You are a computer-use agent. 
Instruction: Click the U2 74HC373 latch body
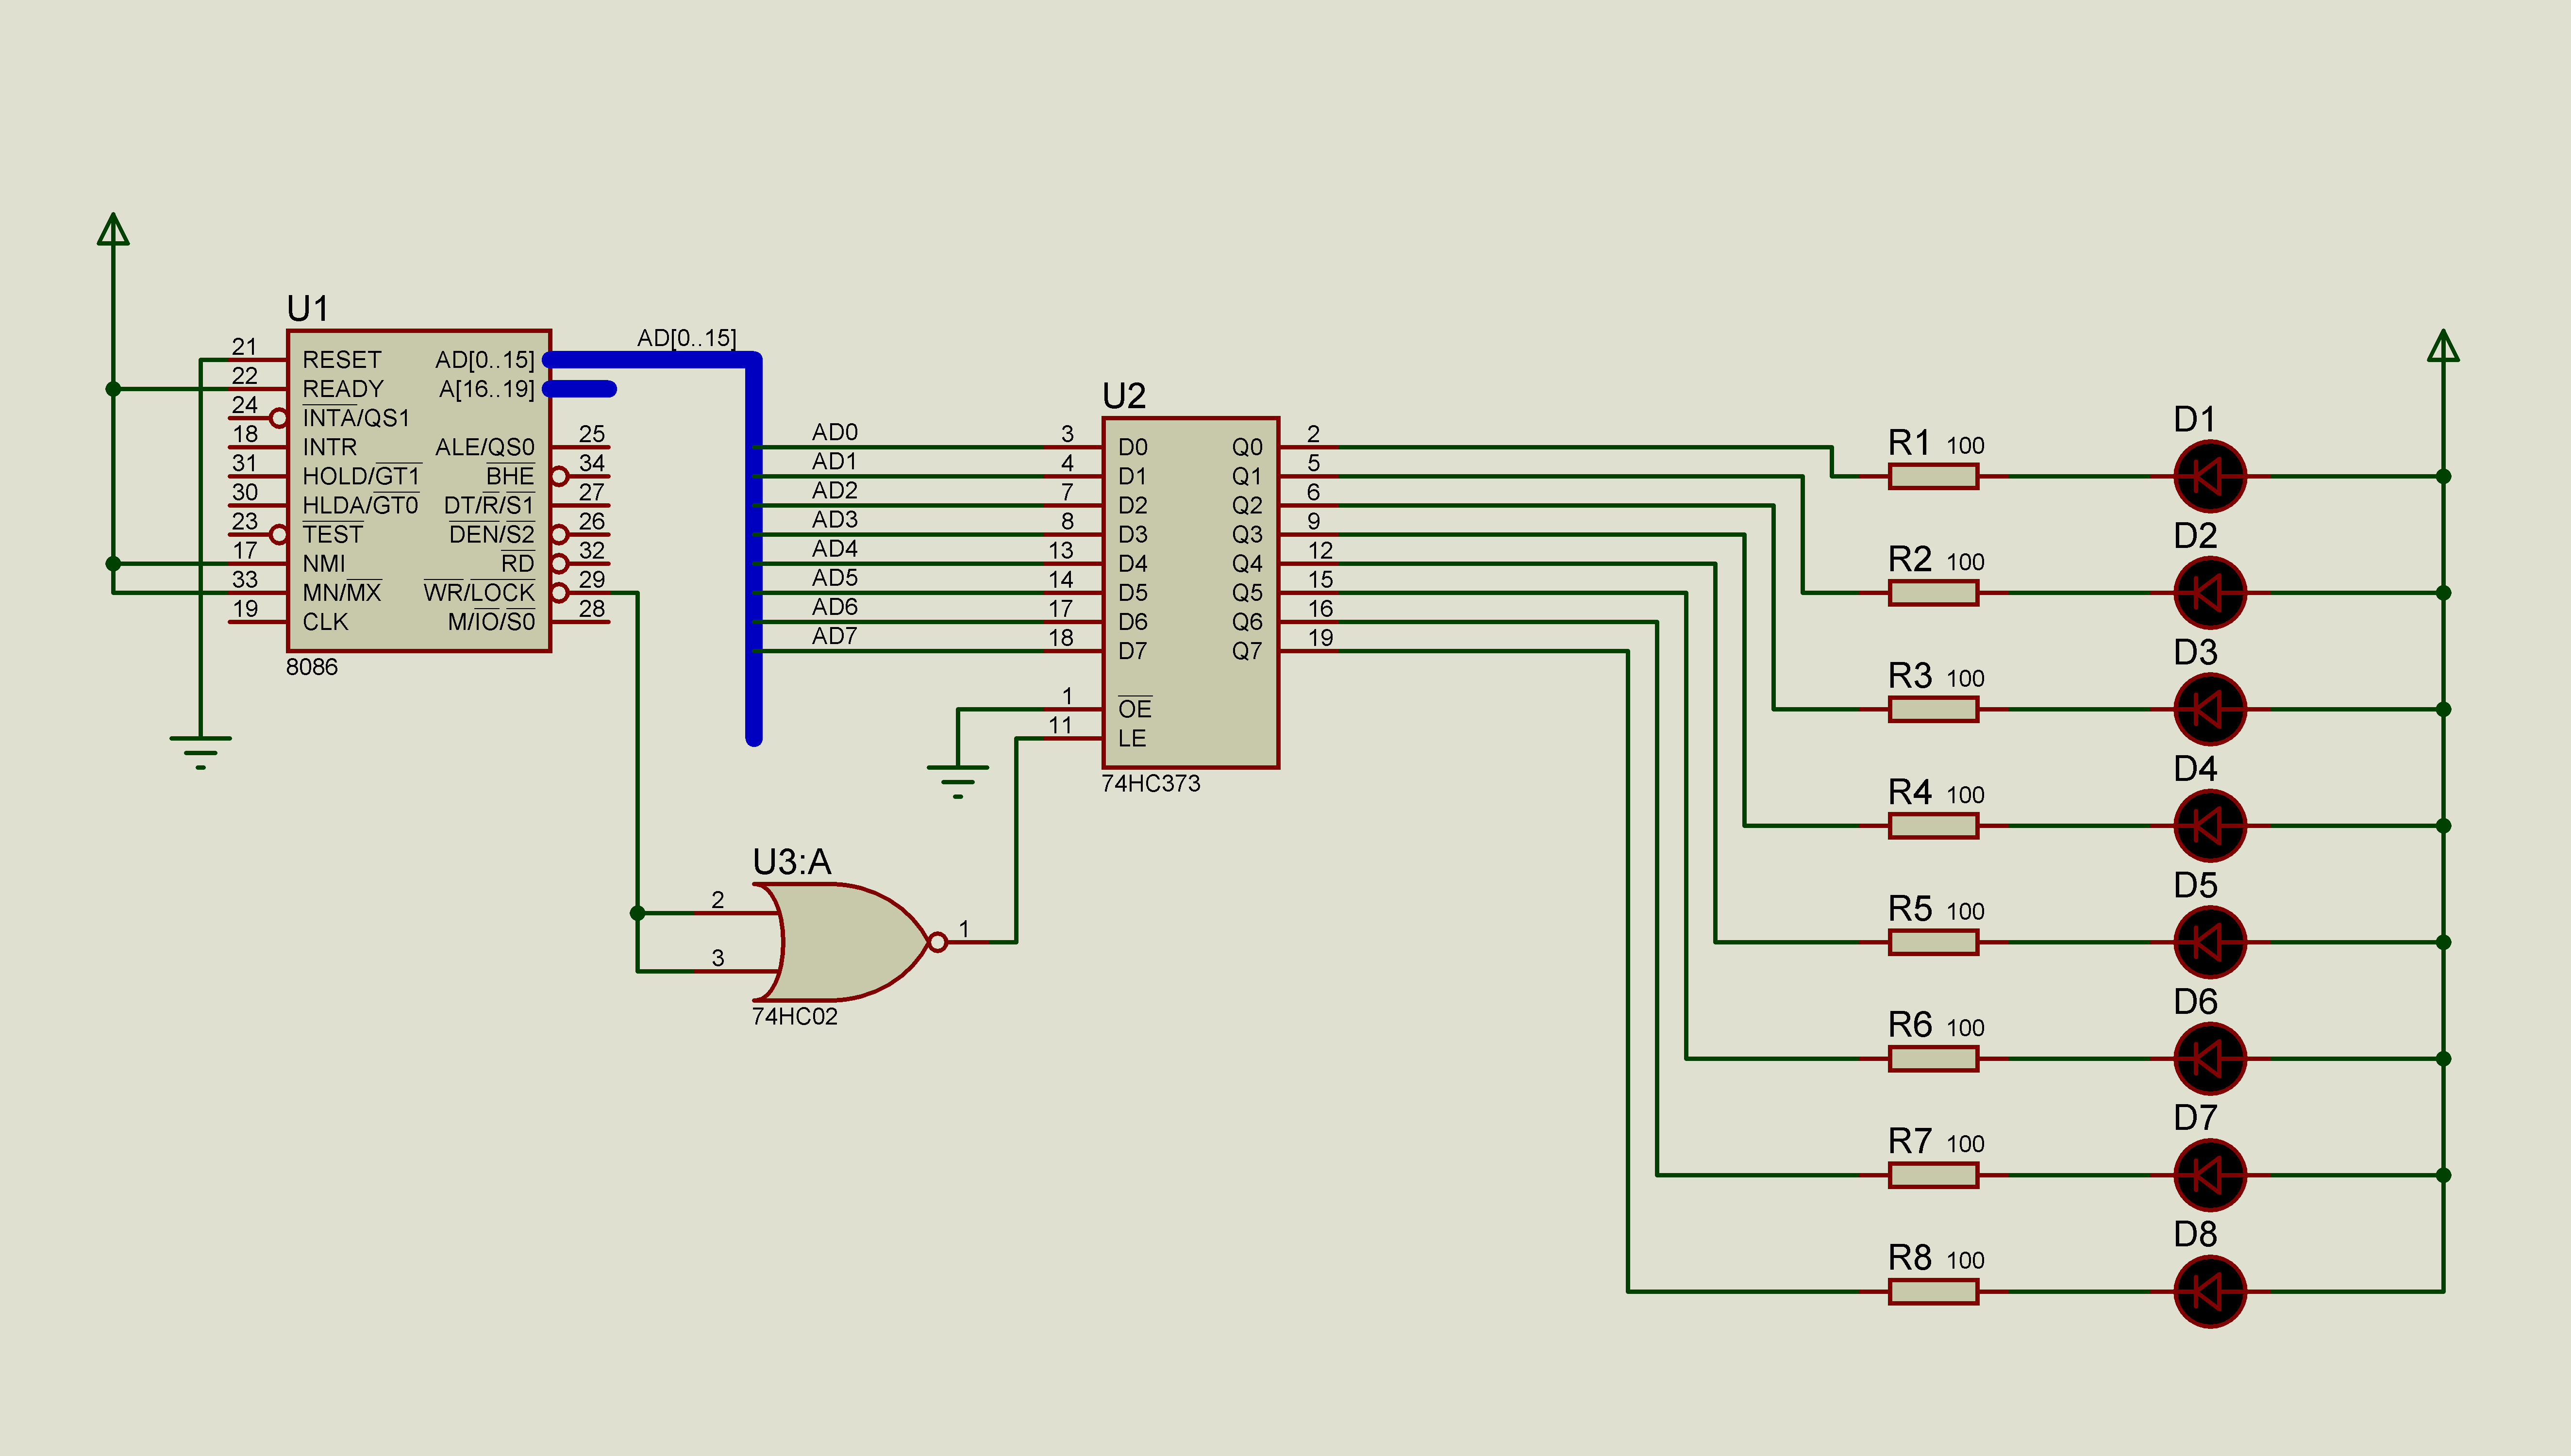1190,592
